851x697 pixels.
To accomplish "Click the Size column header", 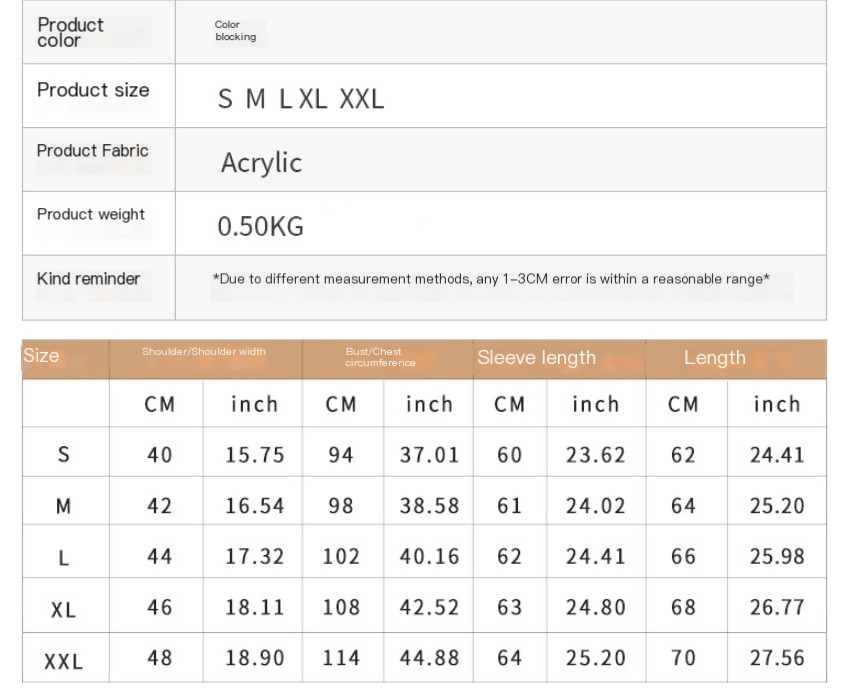I will (41, 356).
